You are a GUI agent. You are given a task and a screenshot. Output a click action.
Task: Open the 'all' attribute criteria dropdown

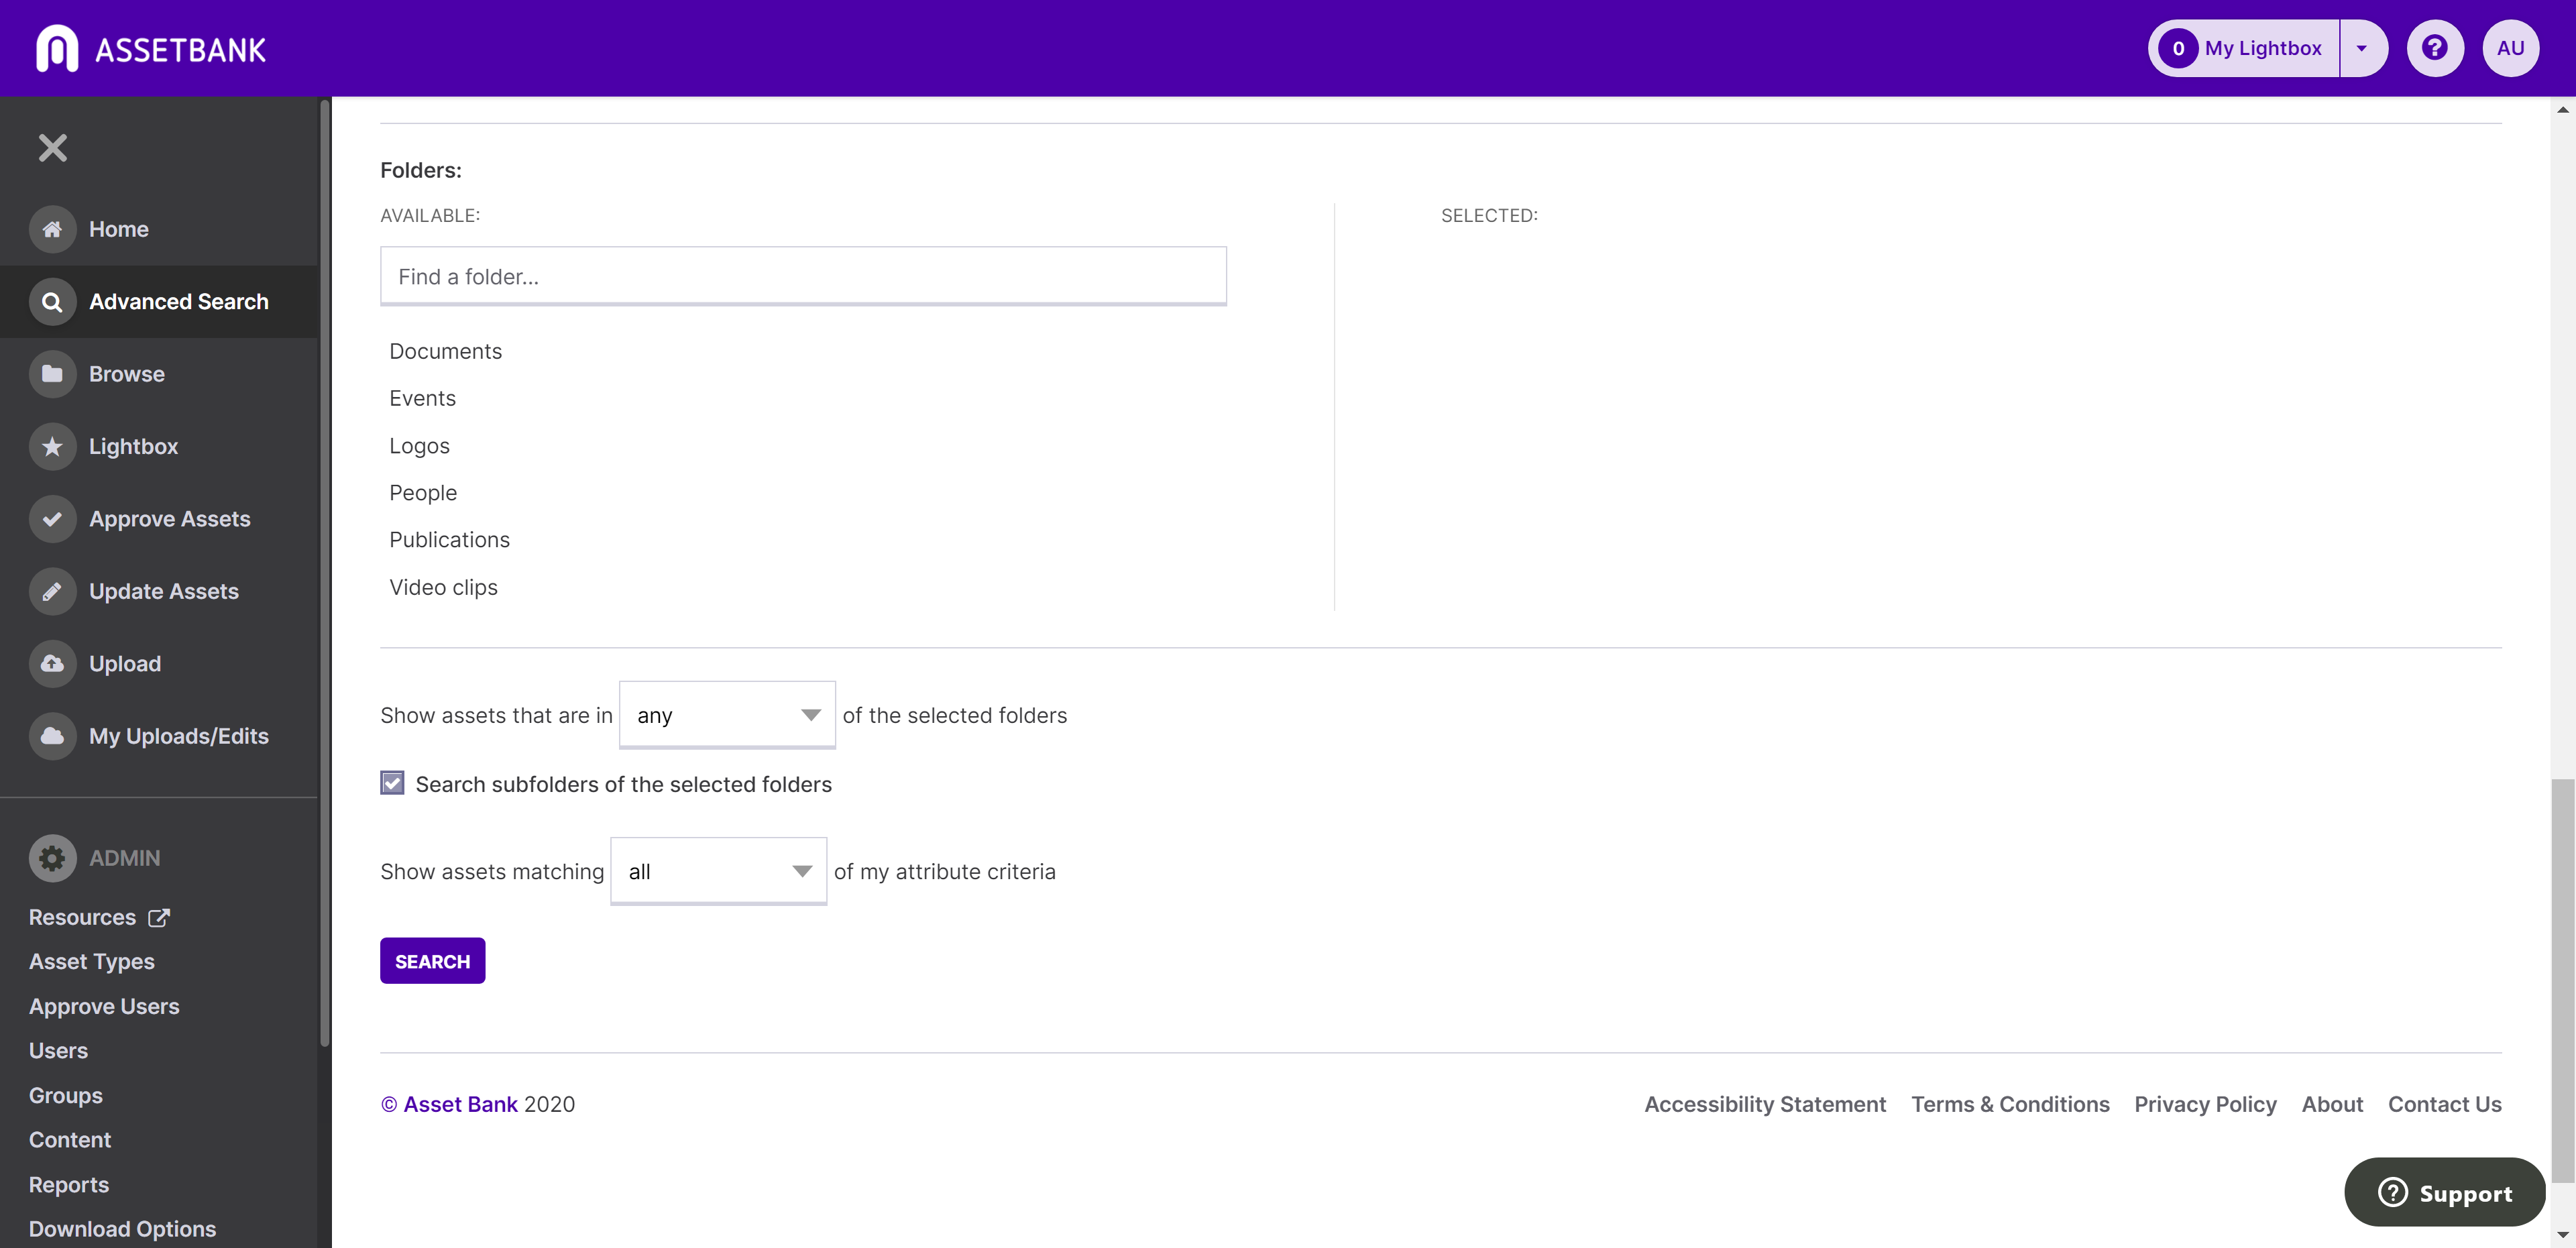(x=718, y=871)
